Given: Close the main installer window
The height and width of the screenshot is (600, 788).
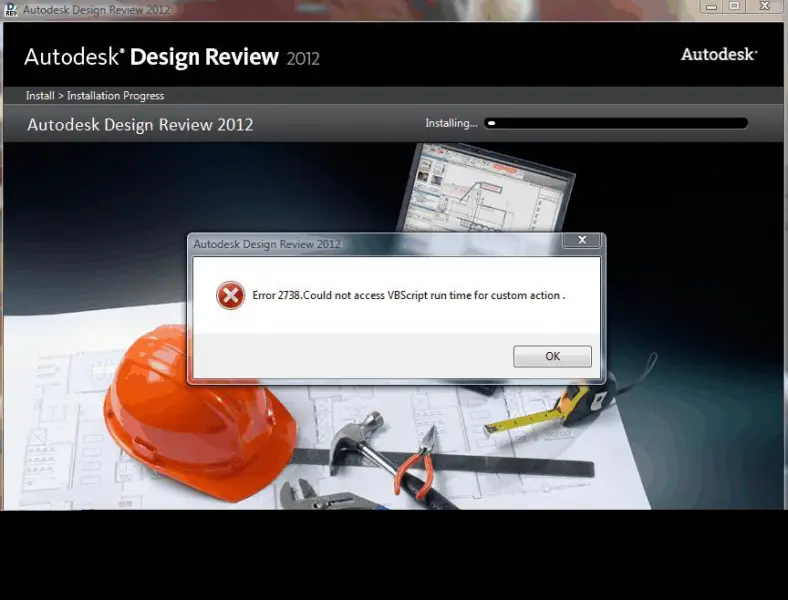Looking at the screenshot, I should coord(766,7).
